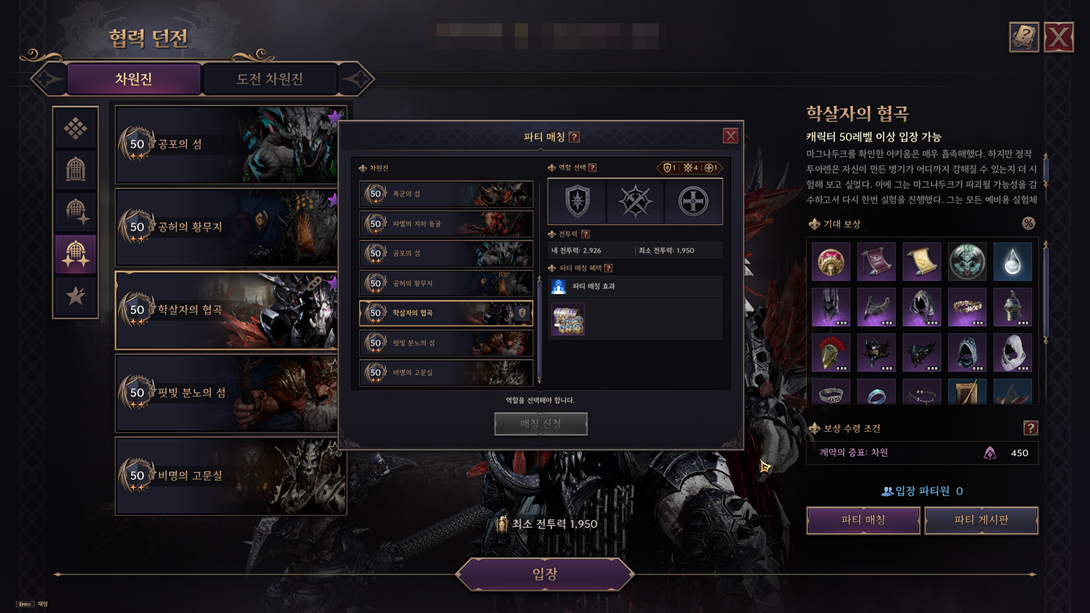Click the 매칭 신청 button
1090x613 pixels.
pos(541,423)
